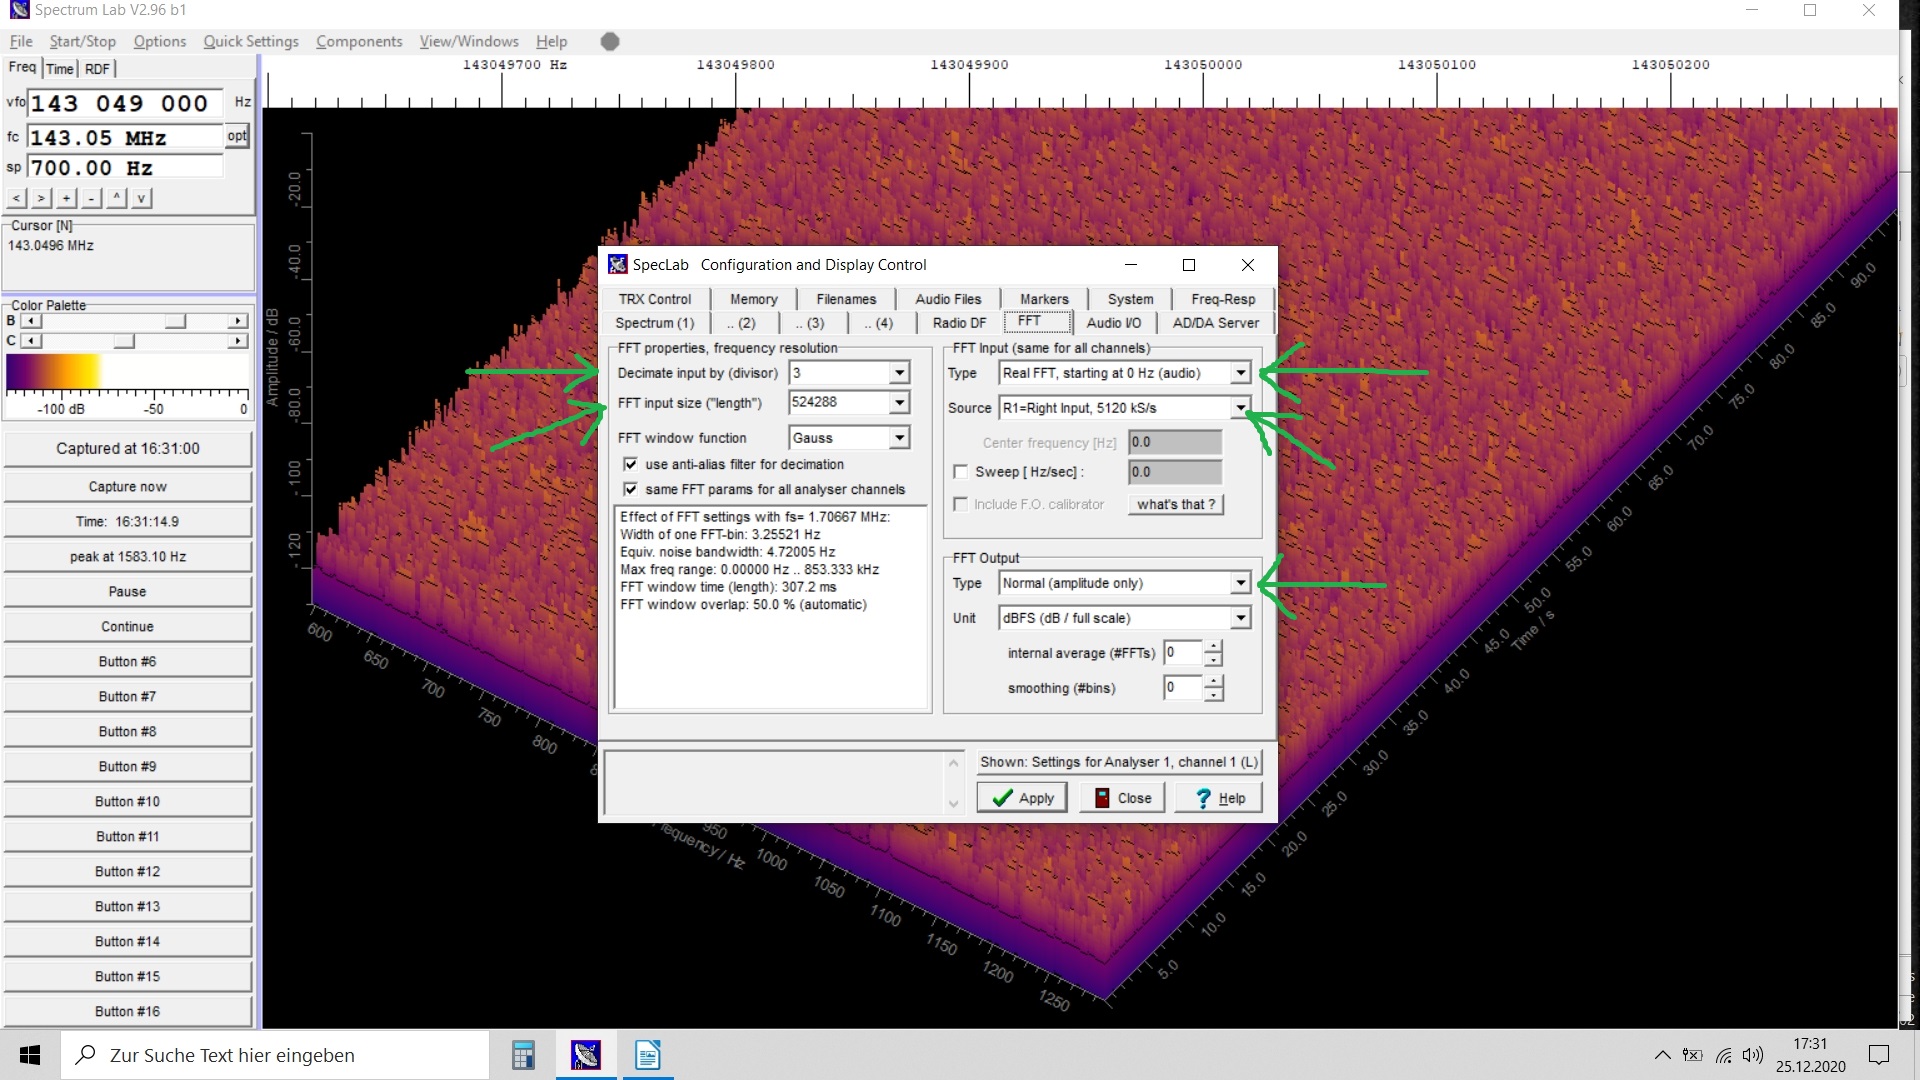Expand the FFT input size dropdown
1920x1080 pixels.
pos(899,402)
